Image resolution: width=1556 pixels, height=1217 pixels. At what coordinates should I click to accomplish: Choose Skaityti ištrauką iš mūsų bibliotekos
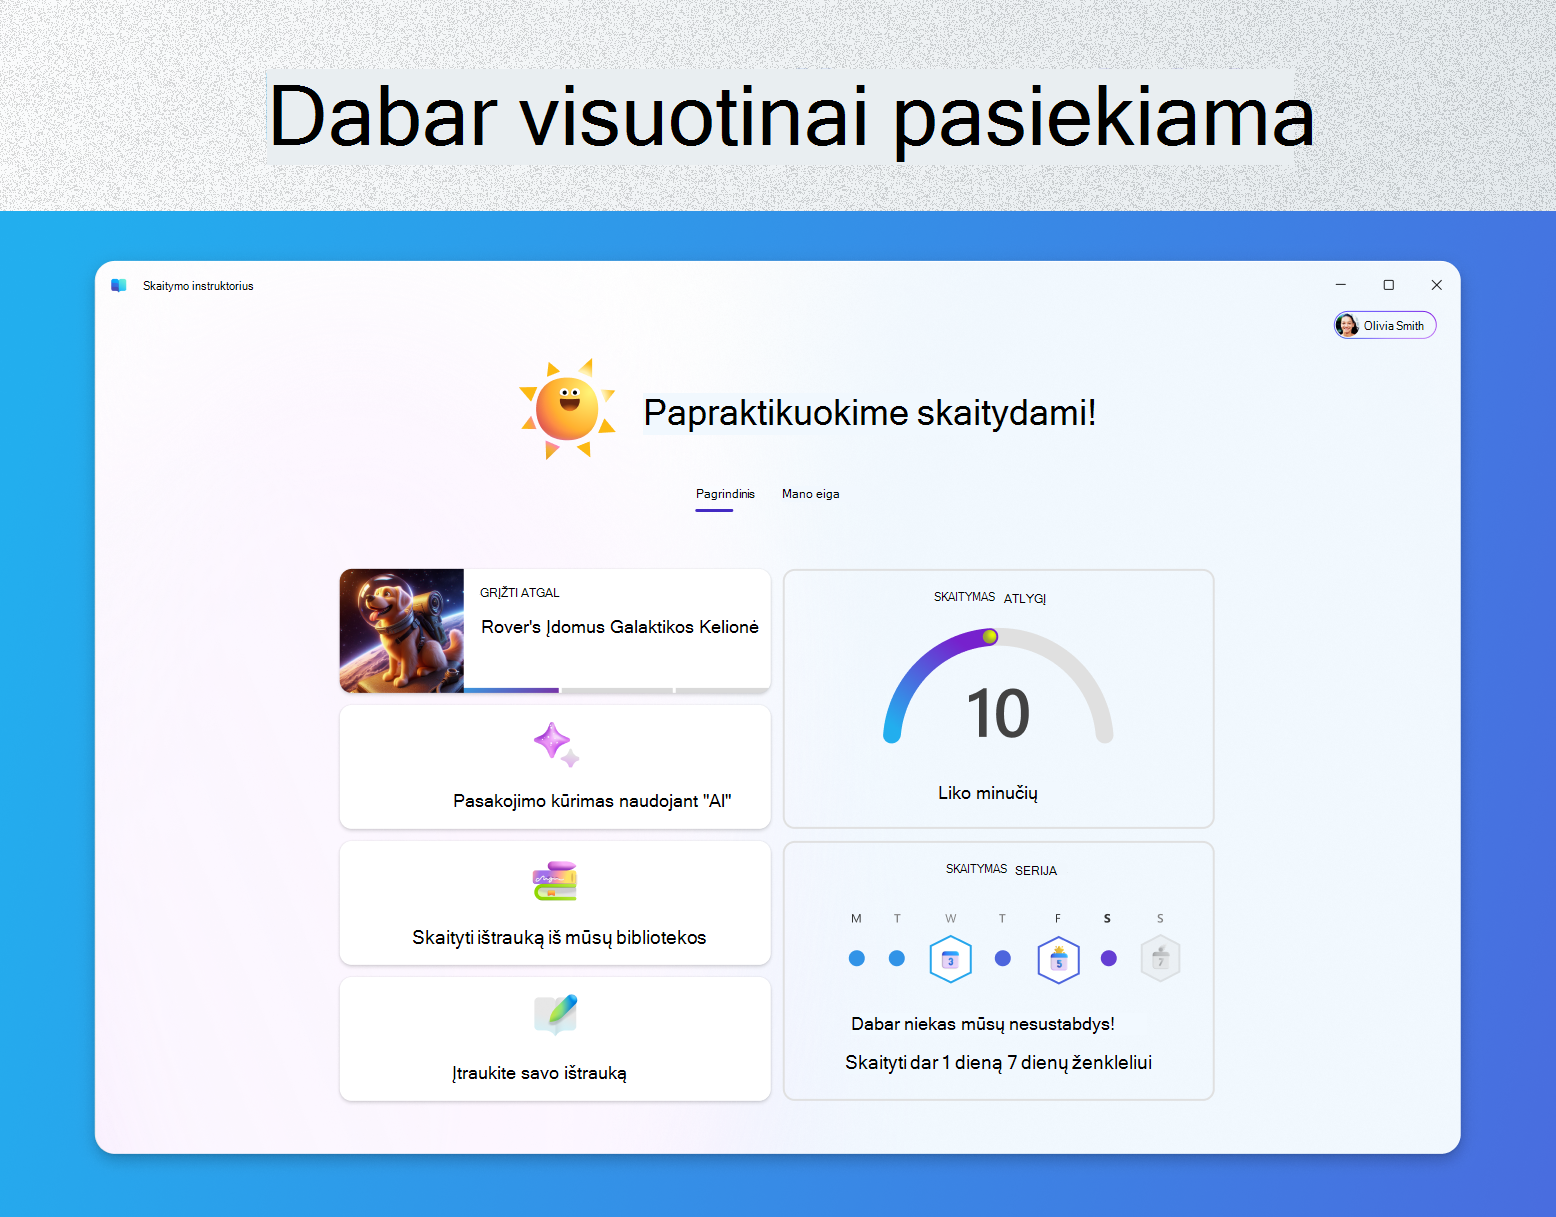tap(555, 903)
